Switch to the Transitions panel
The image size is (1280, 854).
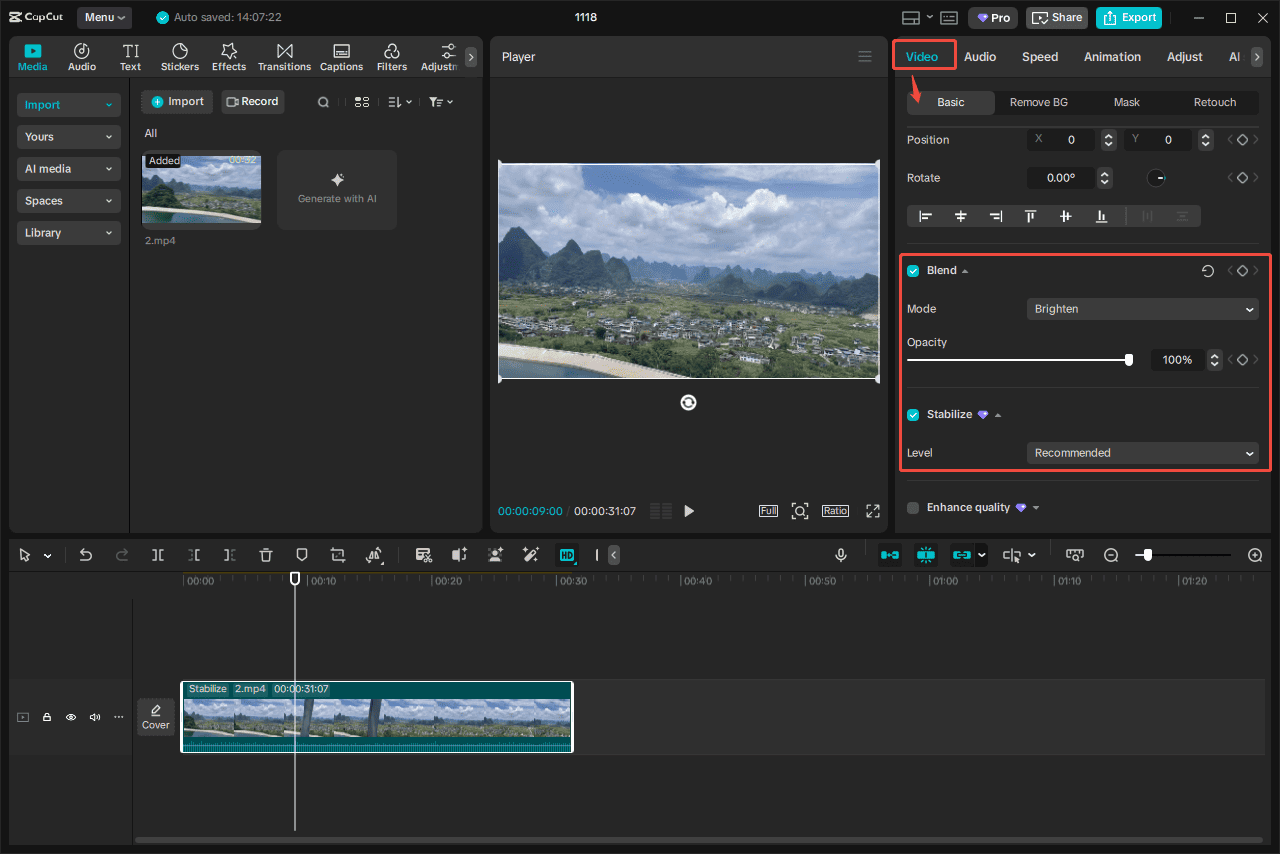284,56
